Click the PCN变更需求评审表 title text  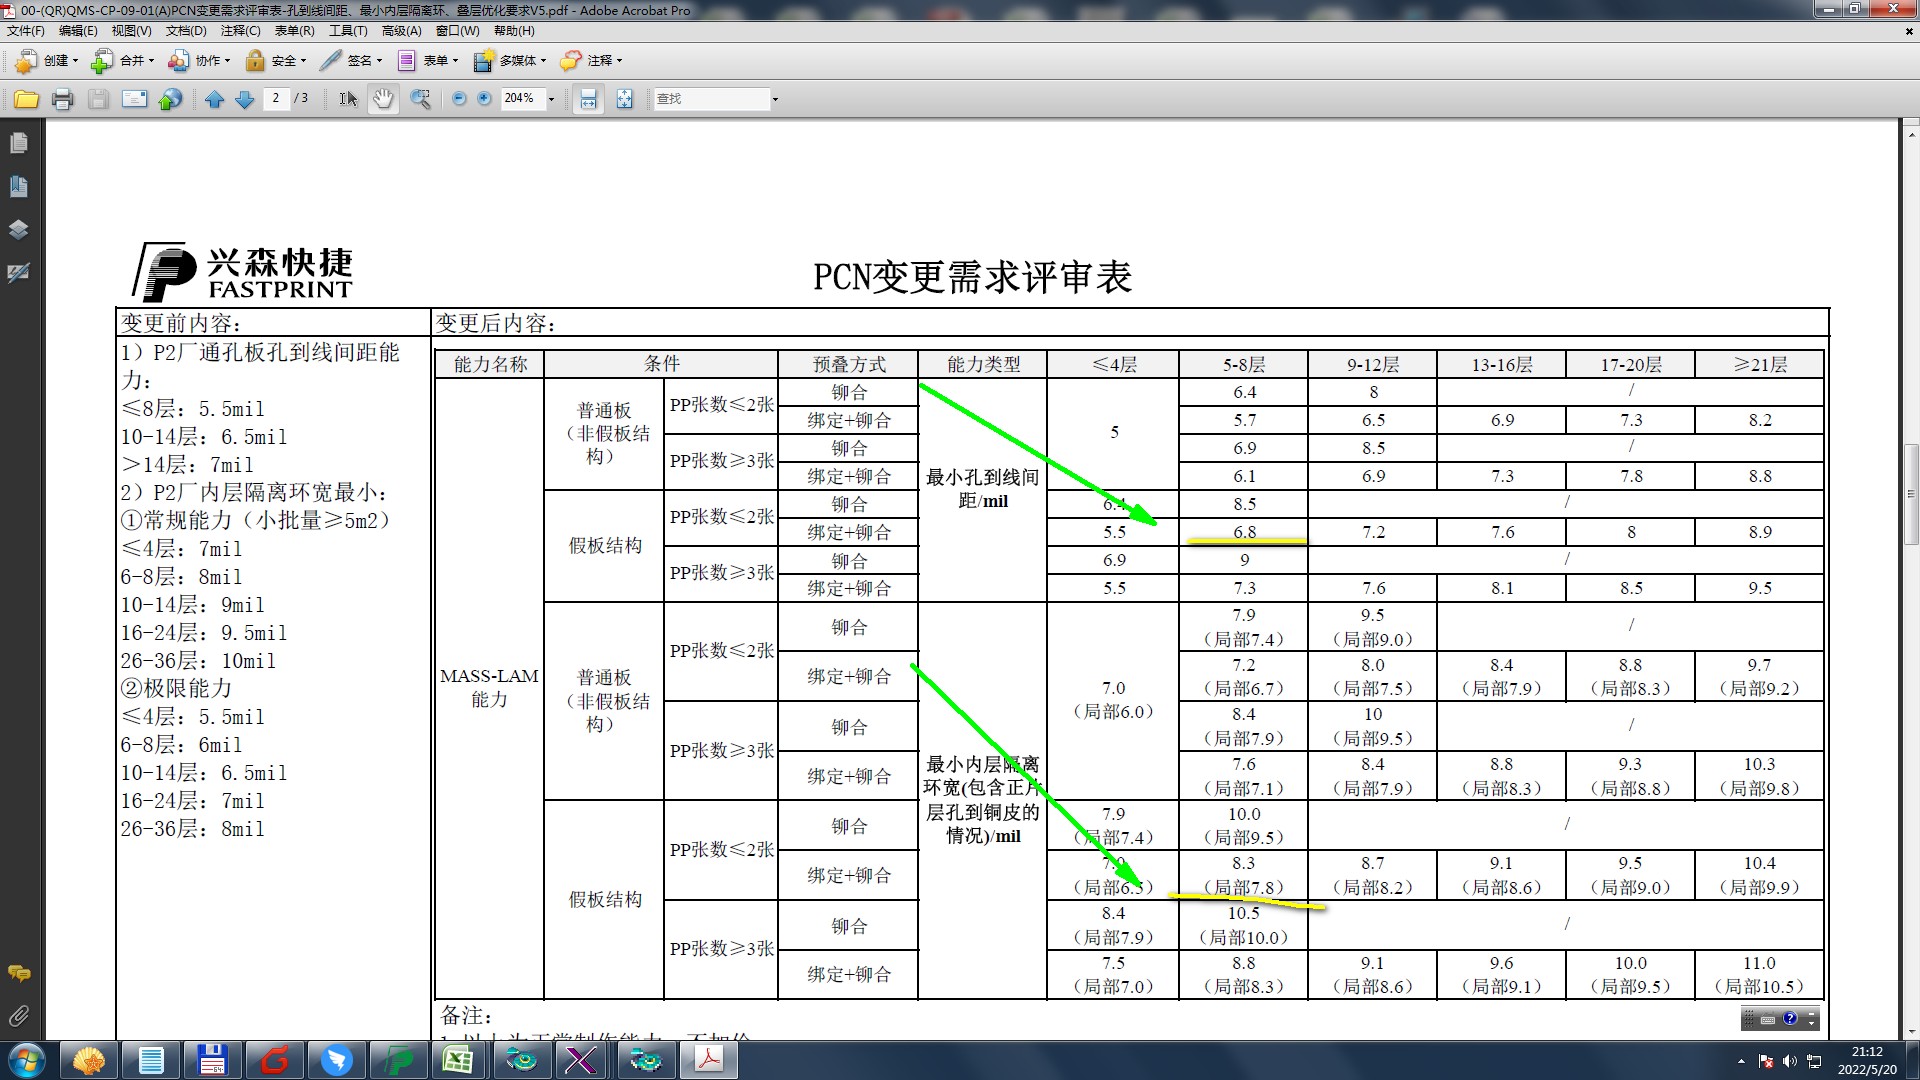(x=972, y=277)
